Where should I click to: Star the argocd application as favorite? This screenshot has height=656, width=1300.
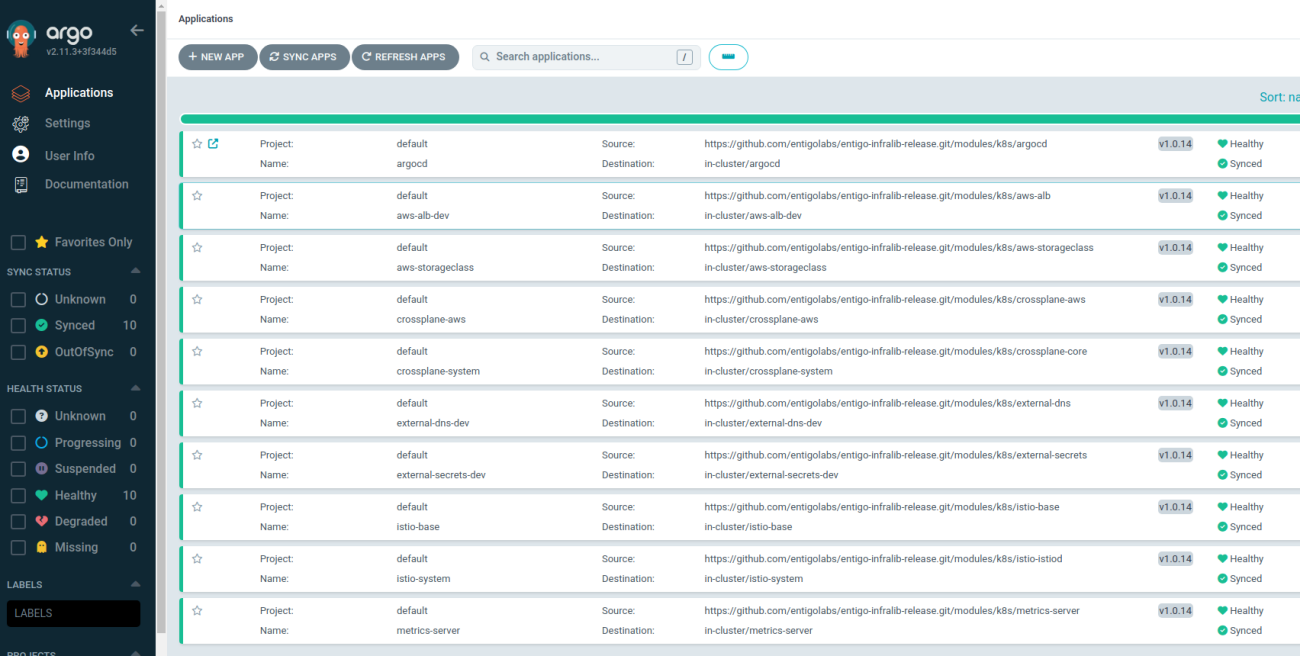197,144
